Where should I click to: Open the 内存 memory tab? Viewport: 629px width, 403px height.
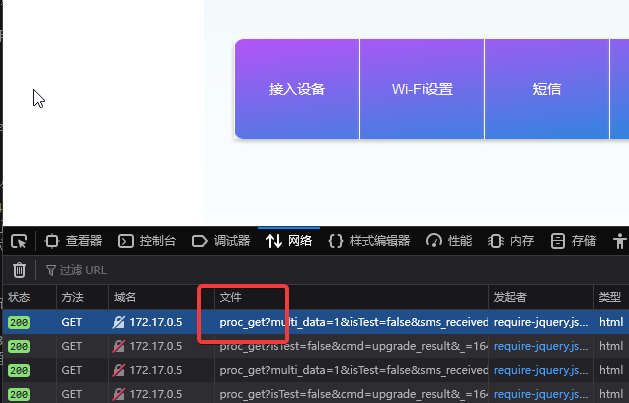click(511, 241)
